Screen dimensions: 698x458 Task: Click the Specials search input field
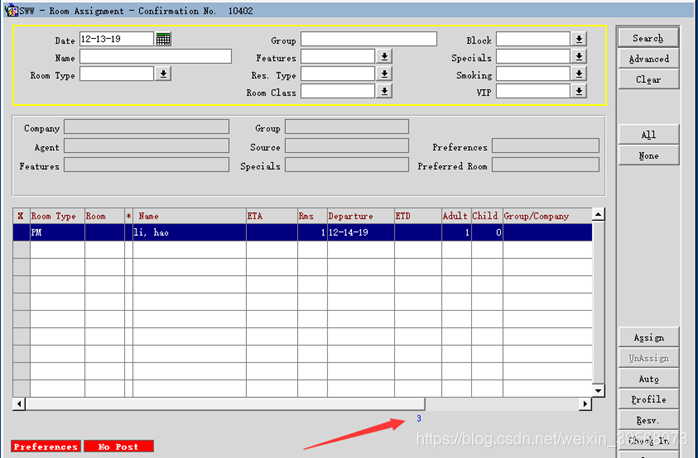coord(533,57)
